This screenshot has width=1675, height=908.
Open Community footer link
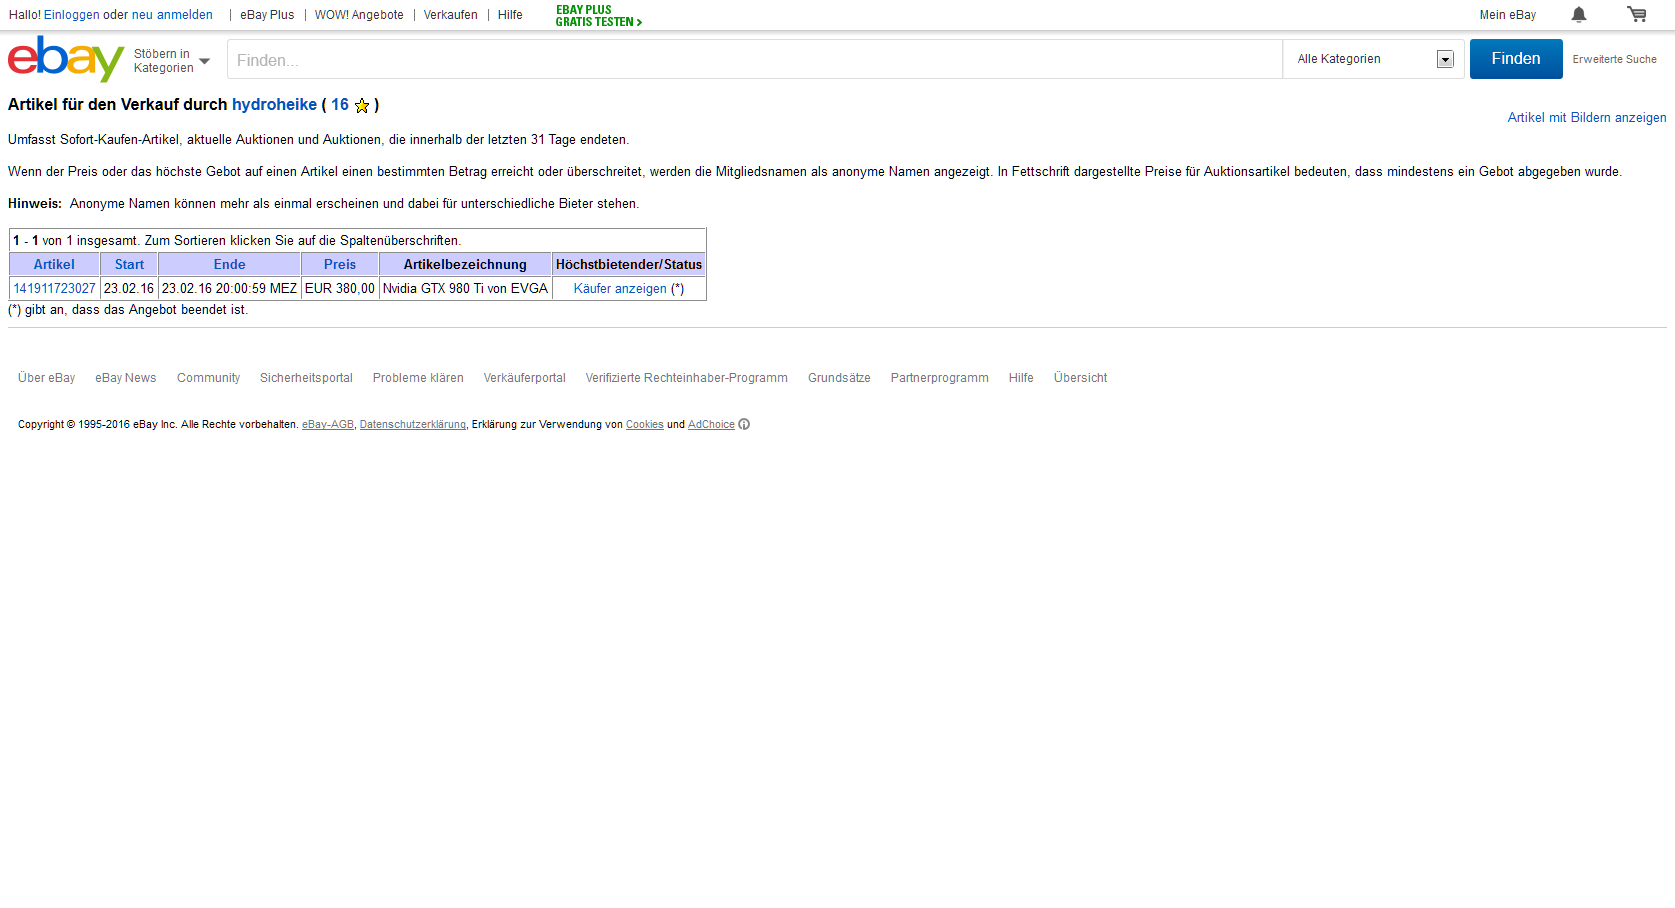point(208,378)
